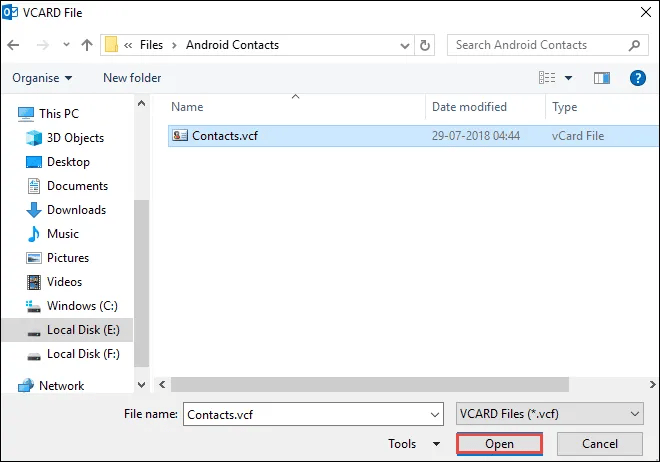
Task: Open the Help question mark icon
Action: coord(637,77)
